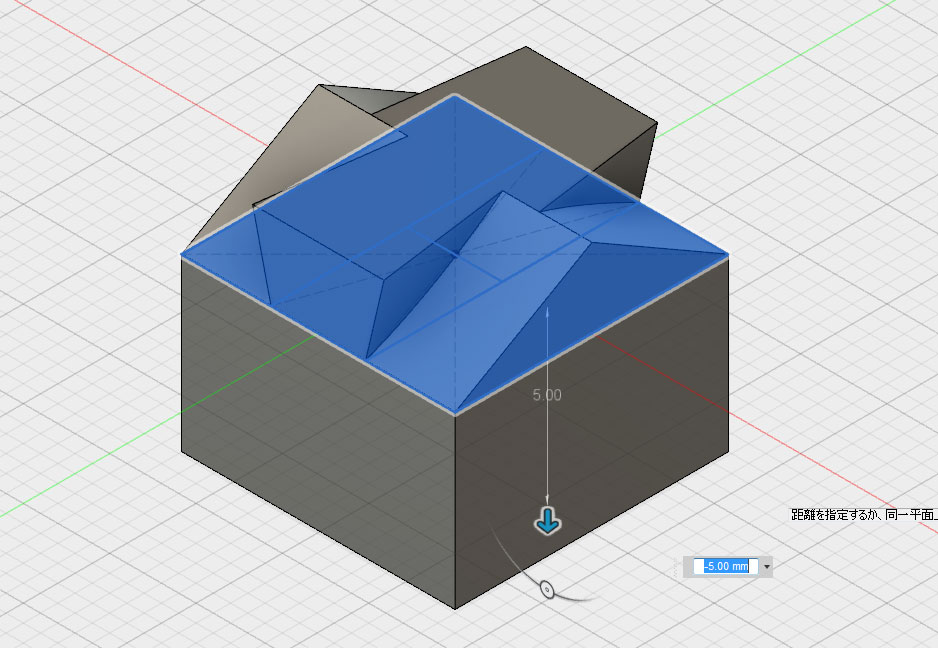
Task: Click the dotted grip left of distance field
Action: pyautogui.click(x=688, y=567)
